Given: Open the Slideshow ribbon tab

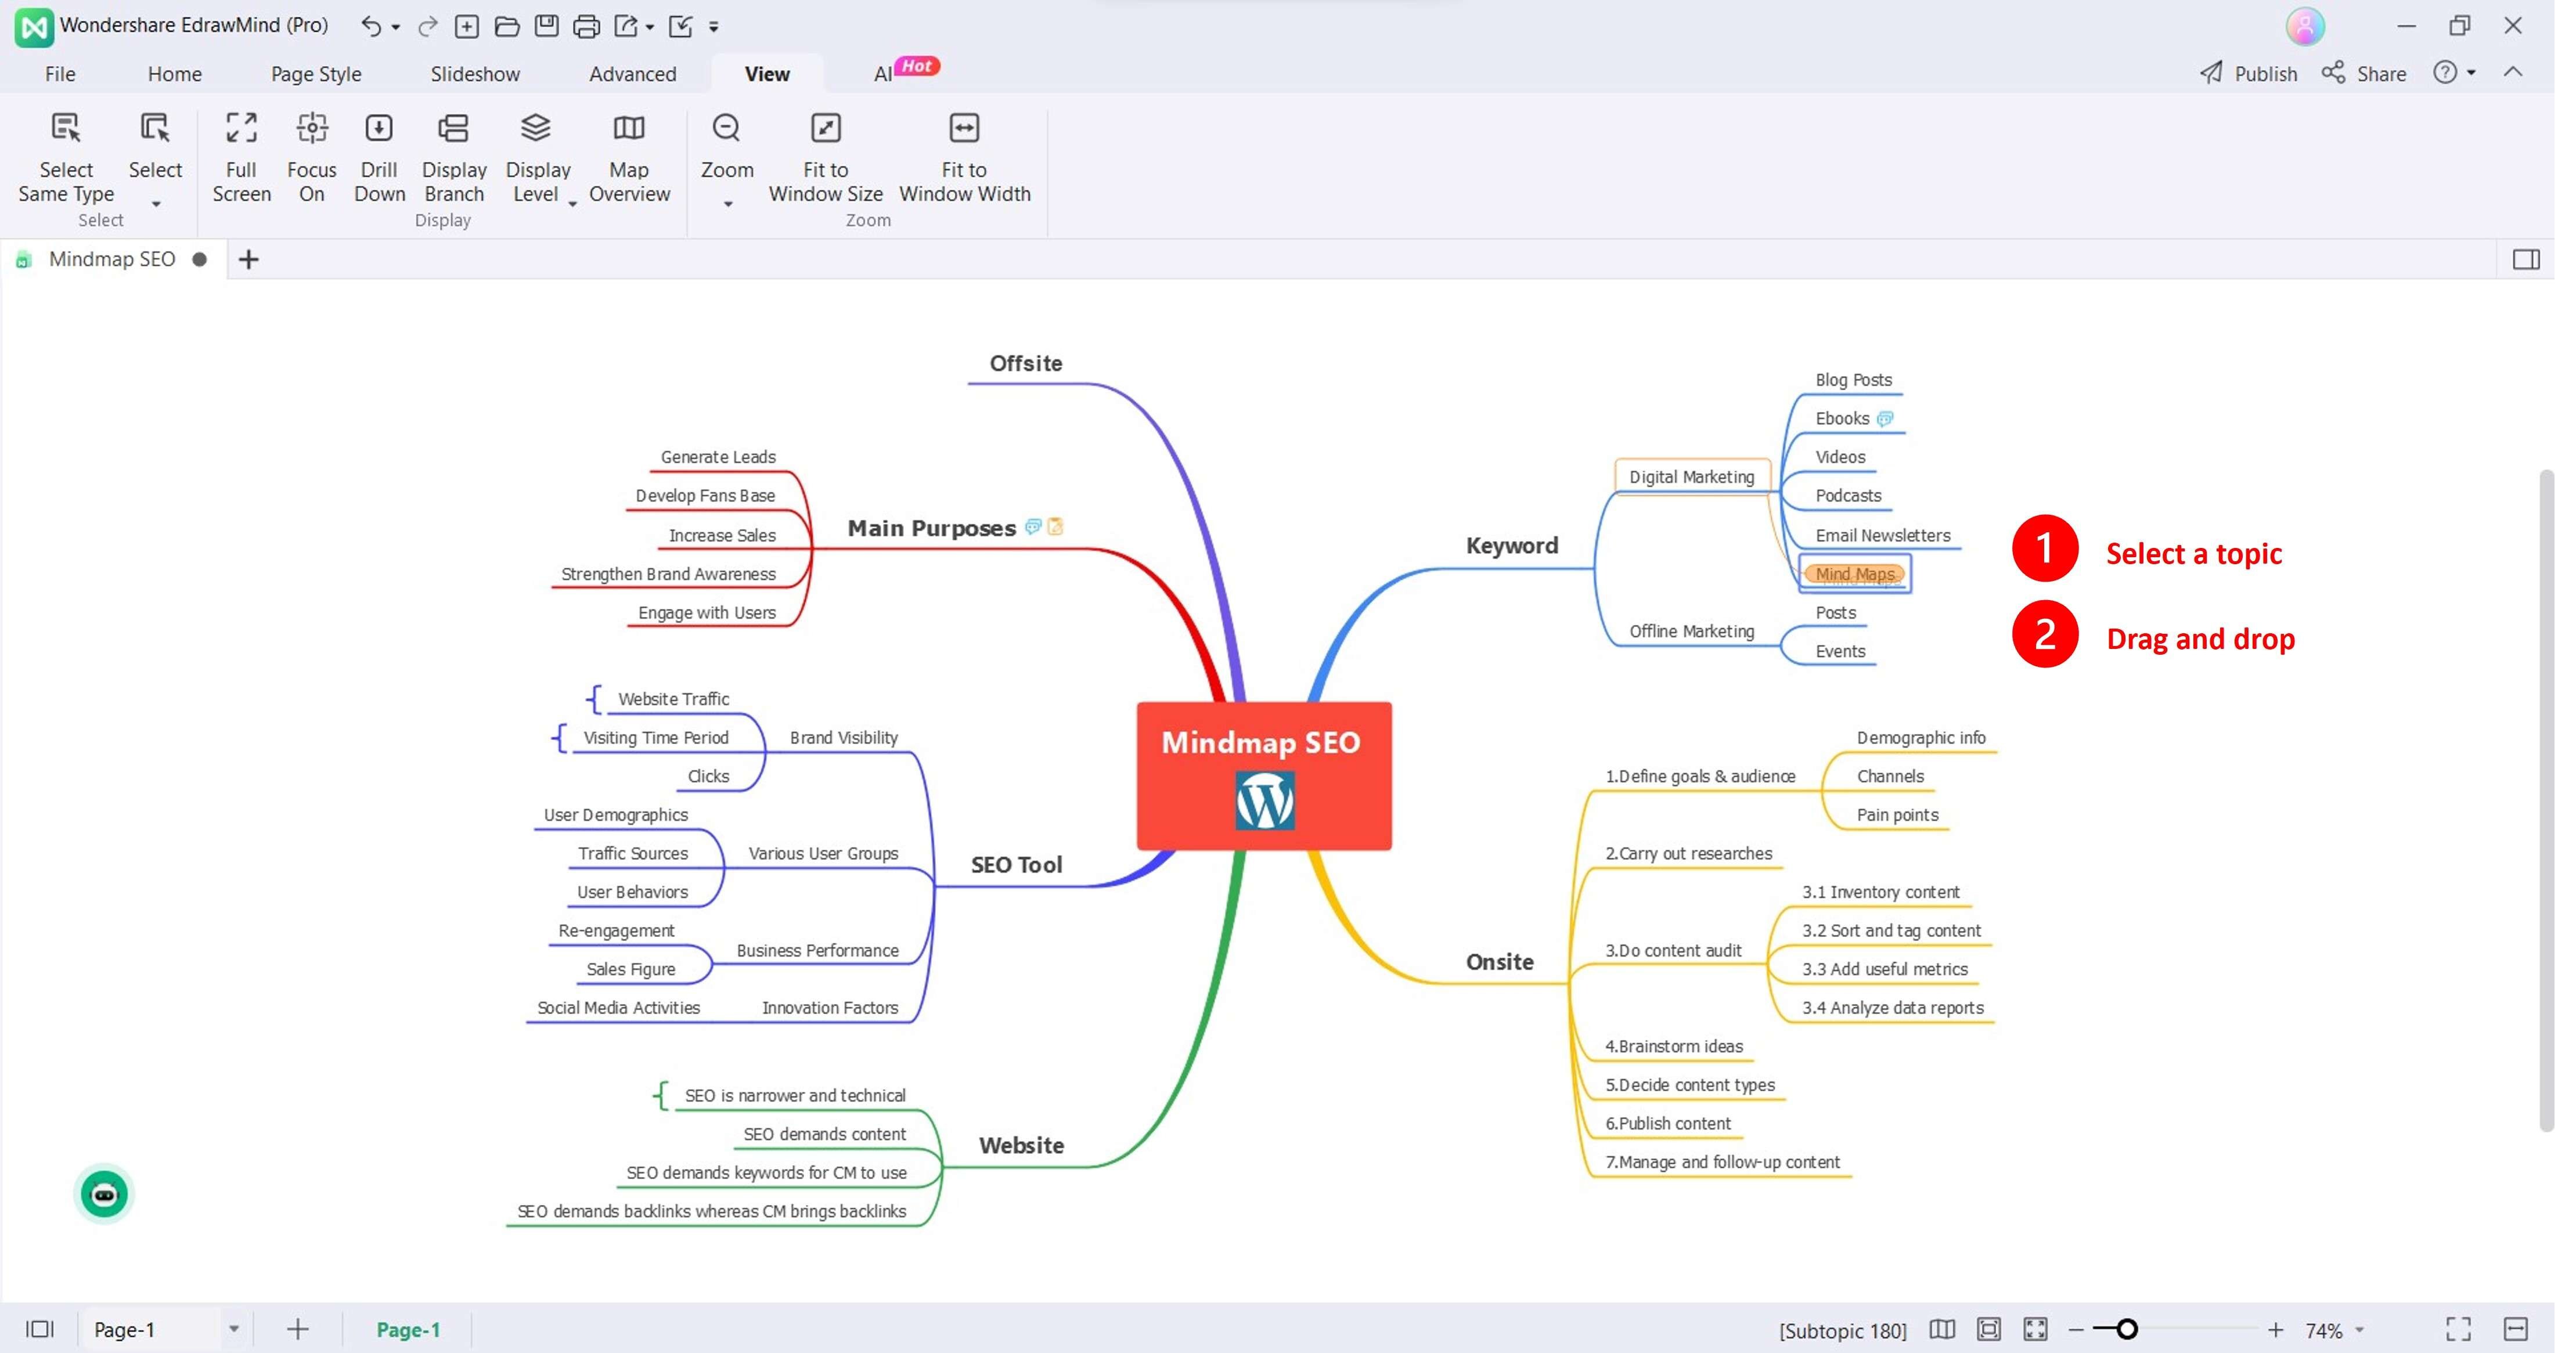Looking at the screenshot, I should click(x=475, y=74).
